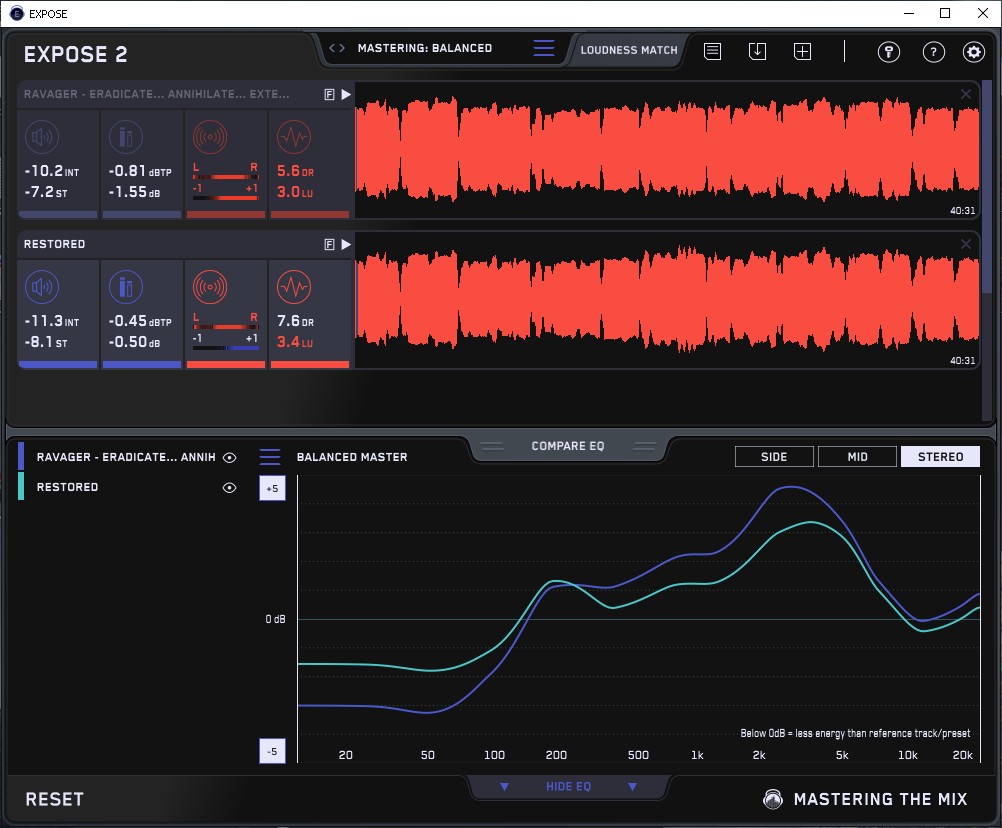Click the BALANCED MASTER reference label

352,457
